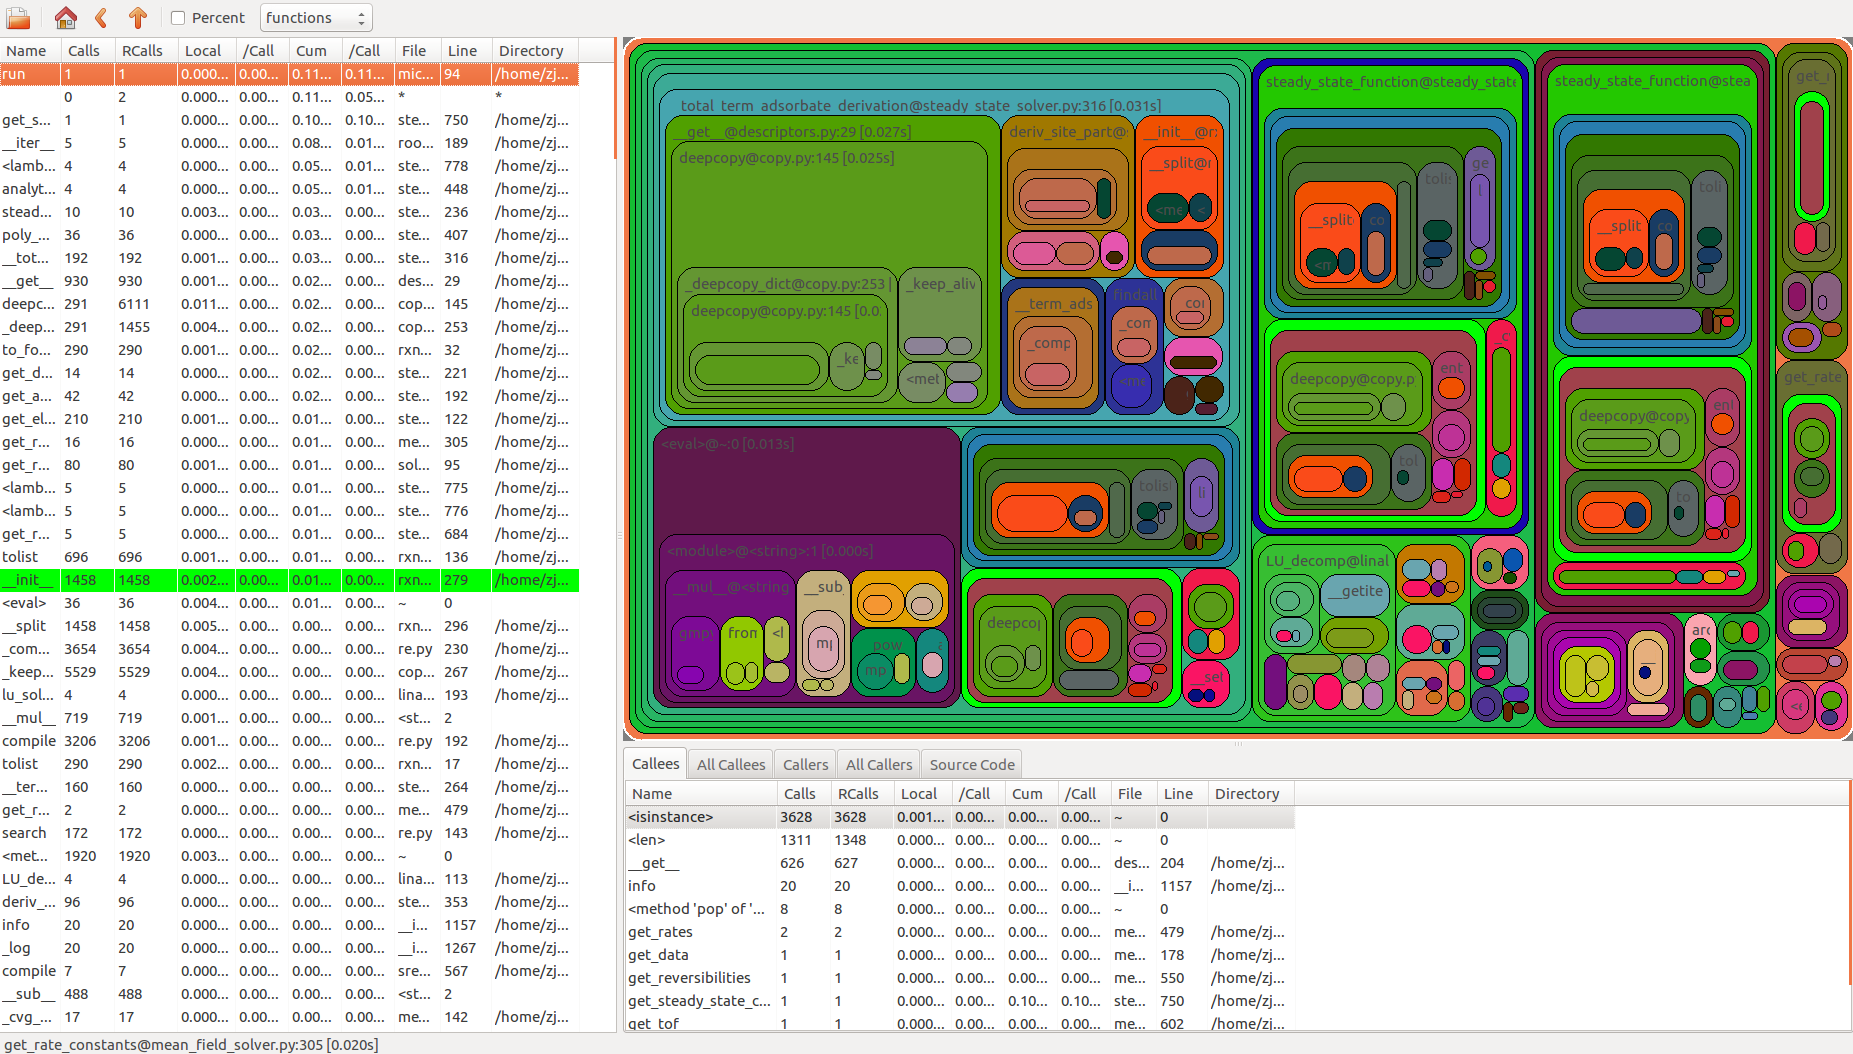Click the Directory header in the Callees table
Screen dimensions: 1853x1054
pos(1246,794)
